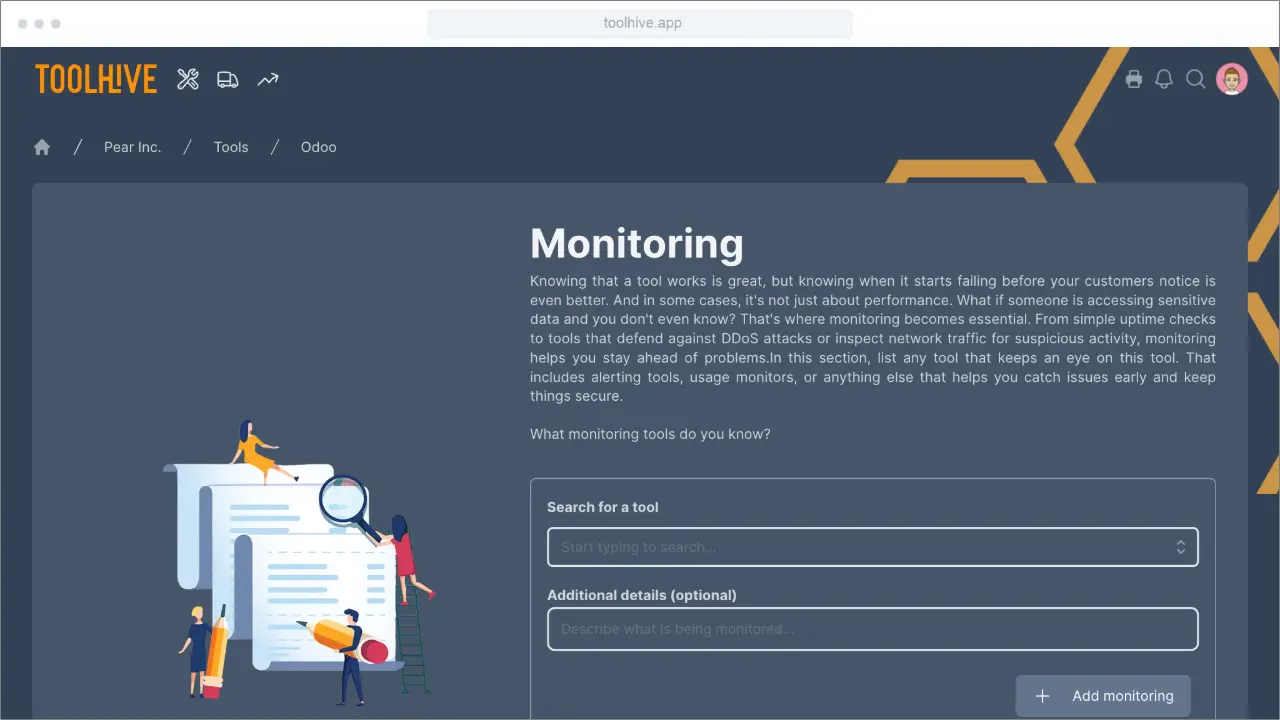
Task: Select the Odoo breadcrumb entry
Action: coord(318,147)
